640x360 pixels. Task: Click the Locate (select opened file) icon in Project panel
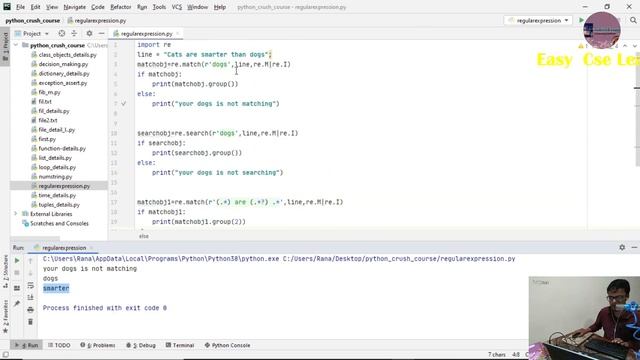62,33
